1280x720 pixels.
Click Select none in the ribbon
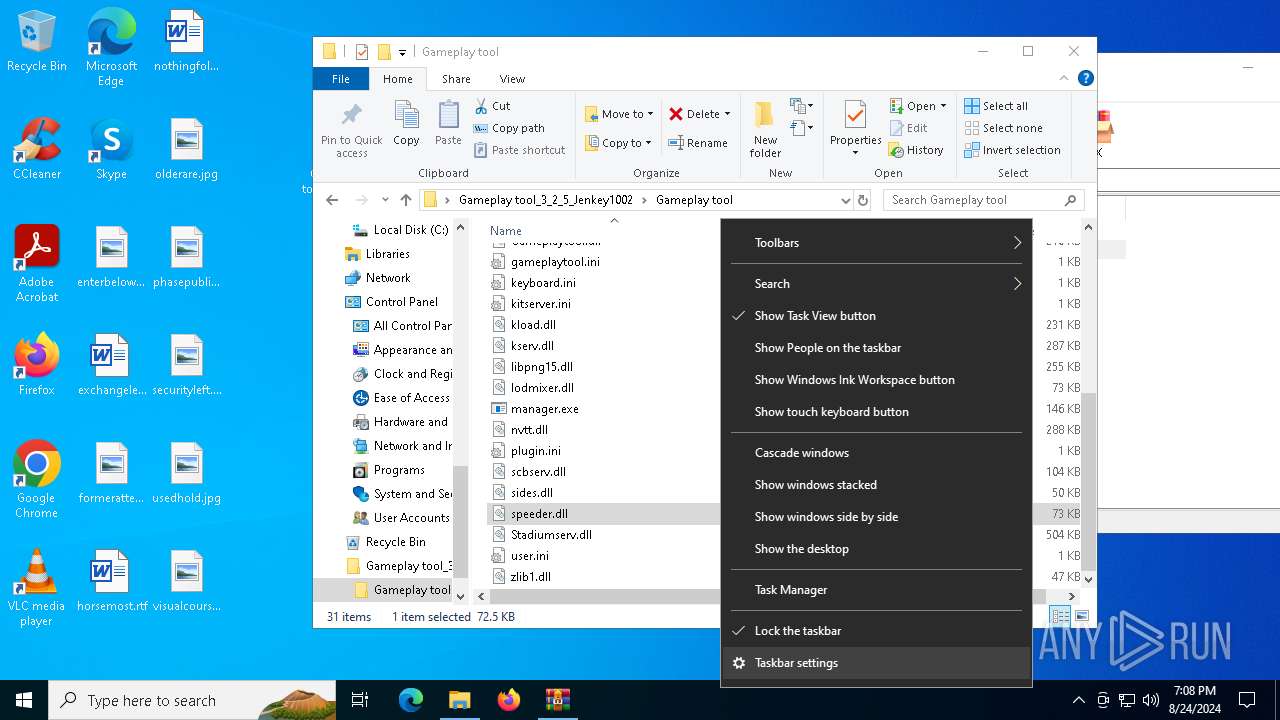coord(1003,128)
